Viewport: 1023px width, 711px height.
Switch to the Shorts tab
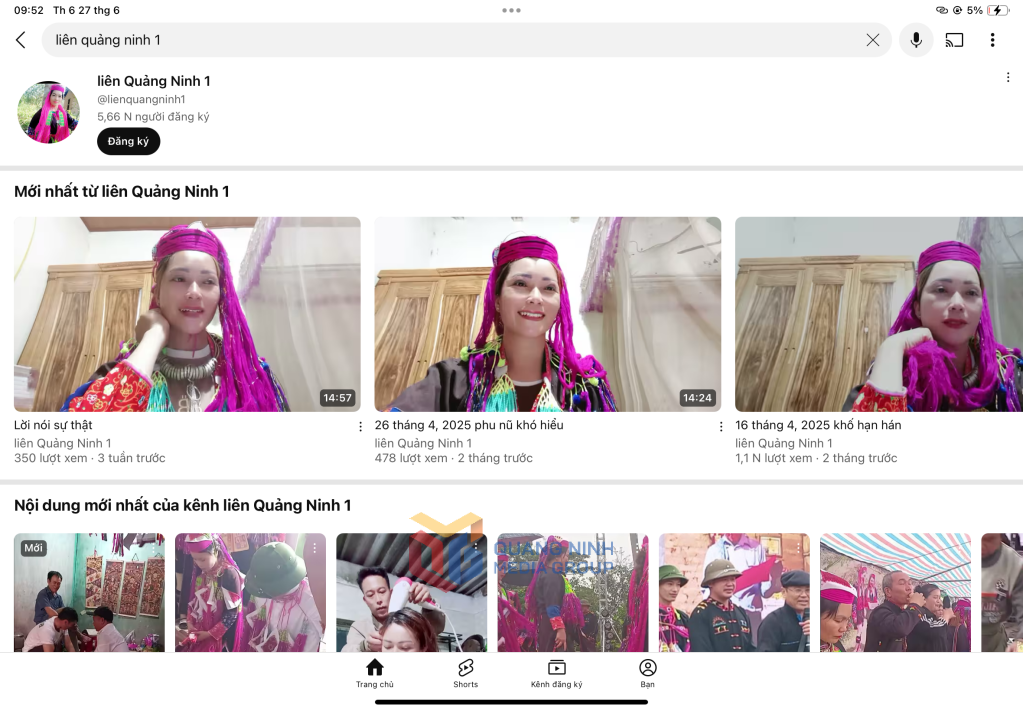pyautogui.click(x=465, y=673)
